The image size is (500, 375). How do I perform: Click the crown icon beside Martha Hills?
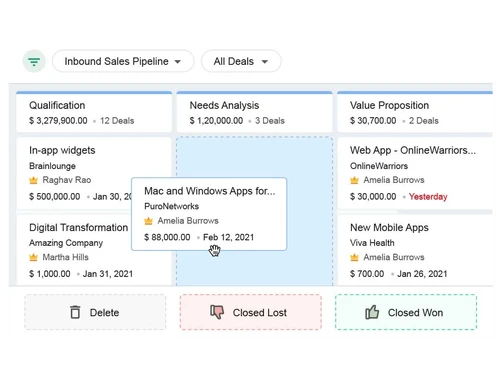[33, 257]
